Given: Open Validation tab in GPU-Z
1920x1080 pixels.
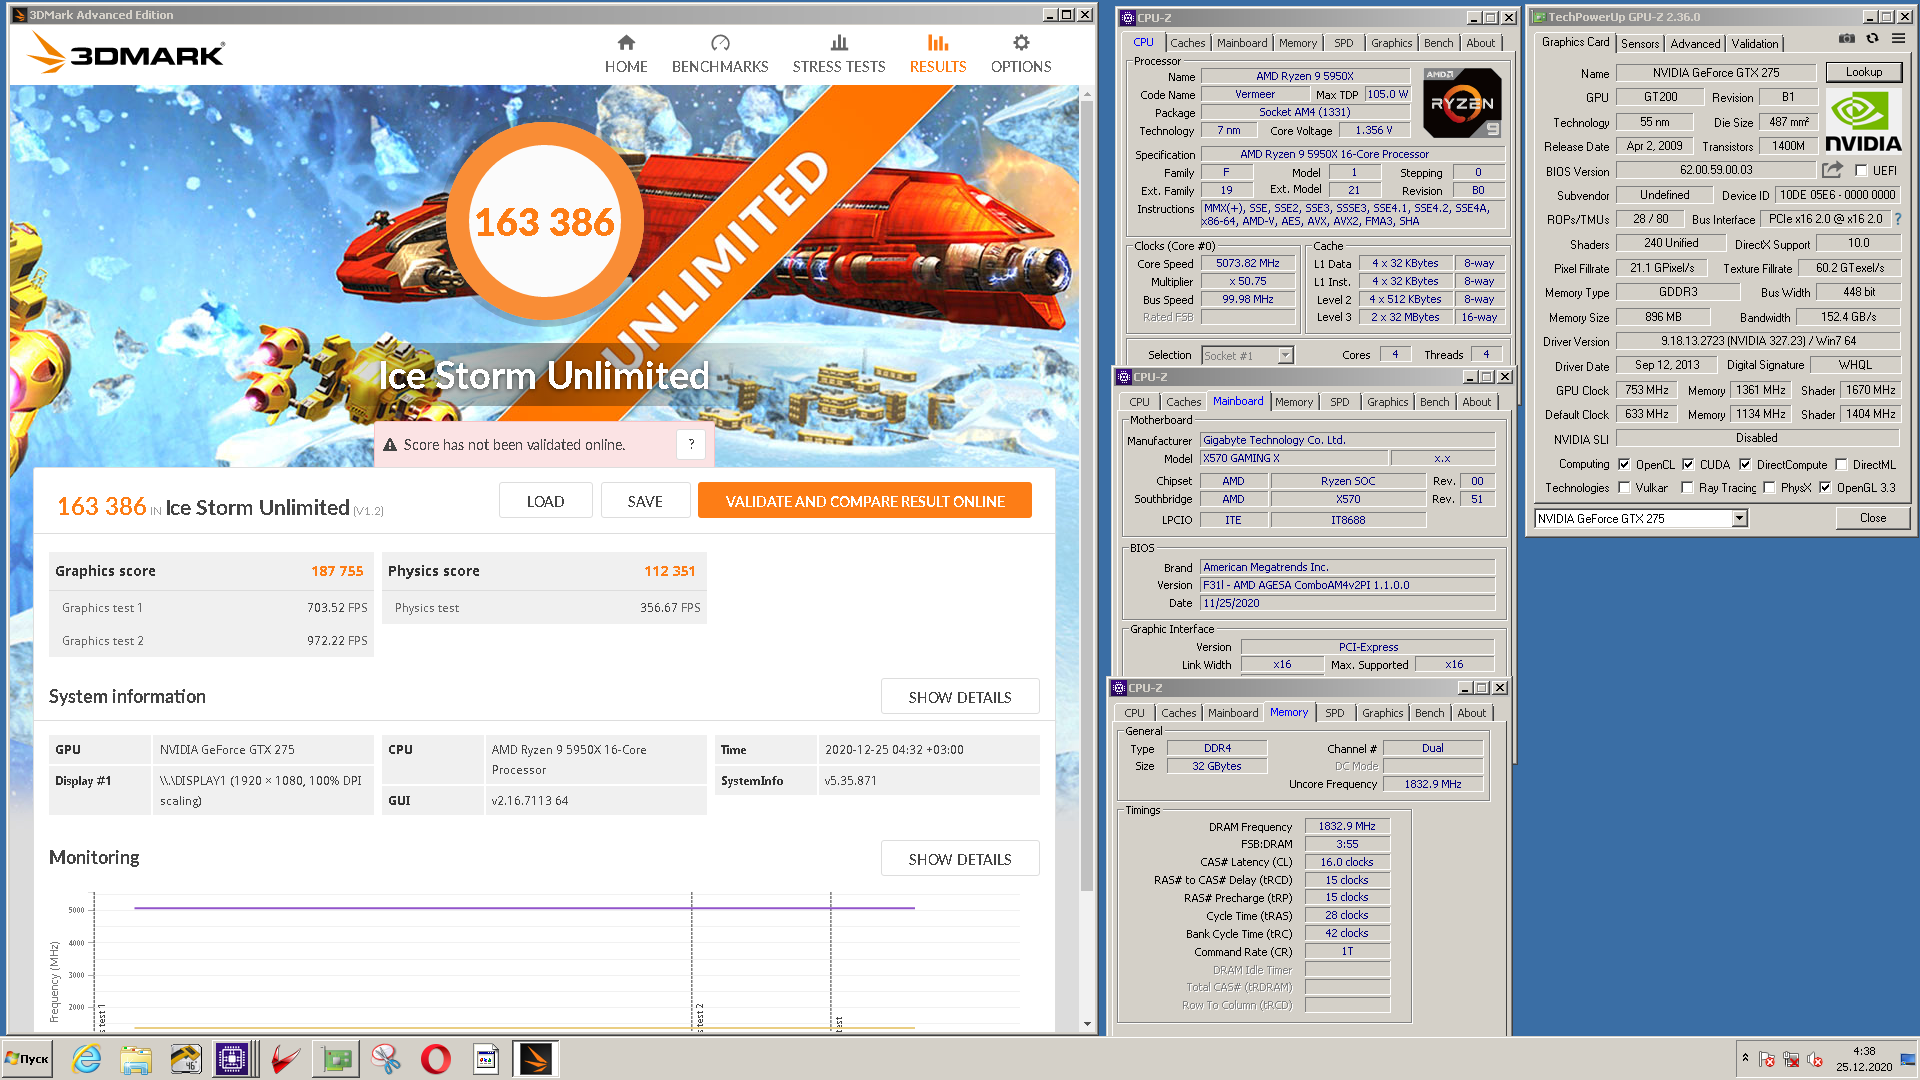Looking at the screenshot, I should click(1755, 43).
